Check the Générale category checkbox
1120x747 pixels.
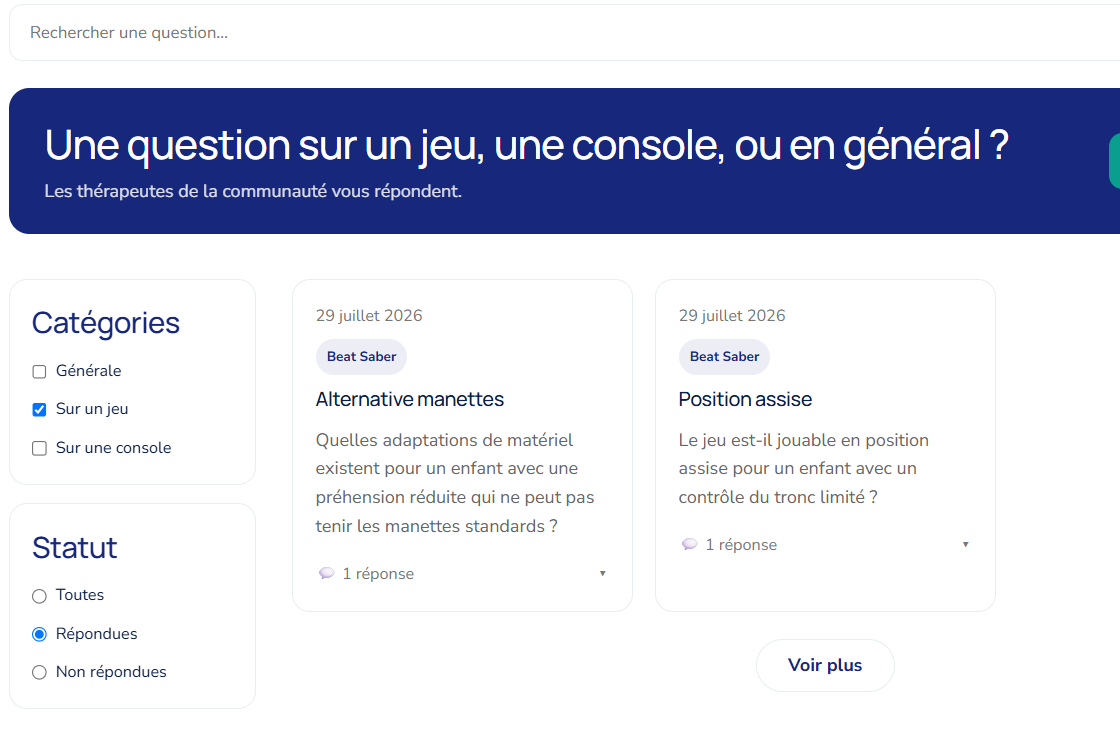click(39, 371)
